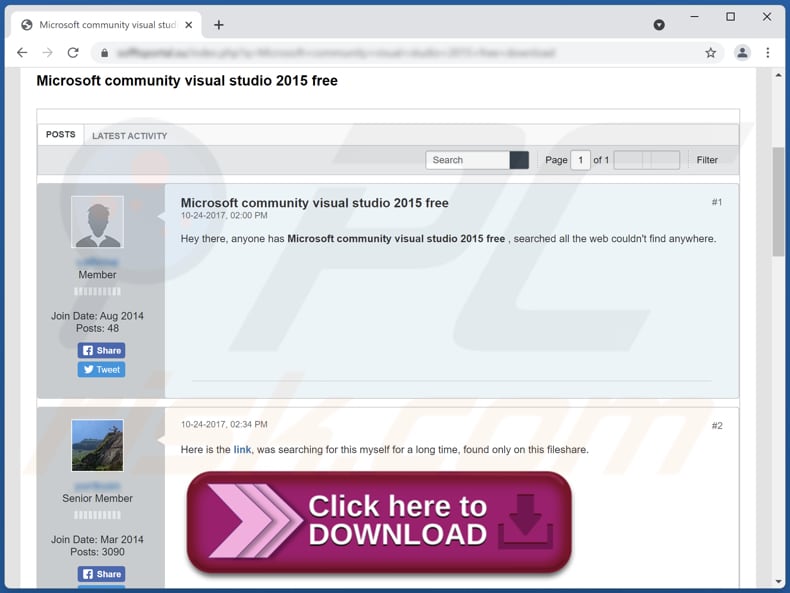Click the '10-24-2017, 02:00 PM' timestamp
This screenshot has height=593, width=790.
click(224, 216)
